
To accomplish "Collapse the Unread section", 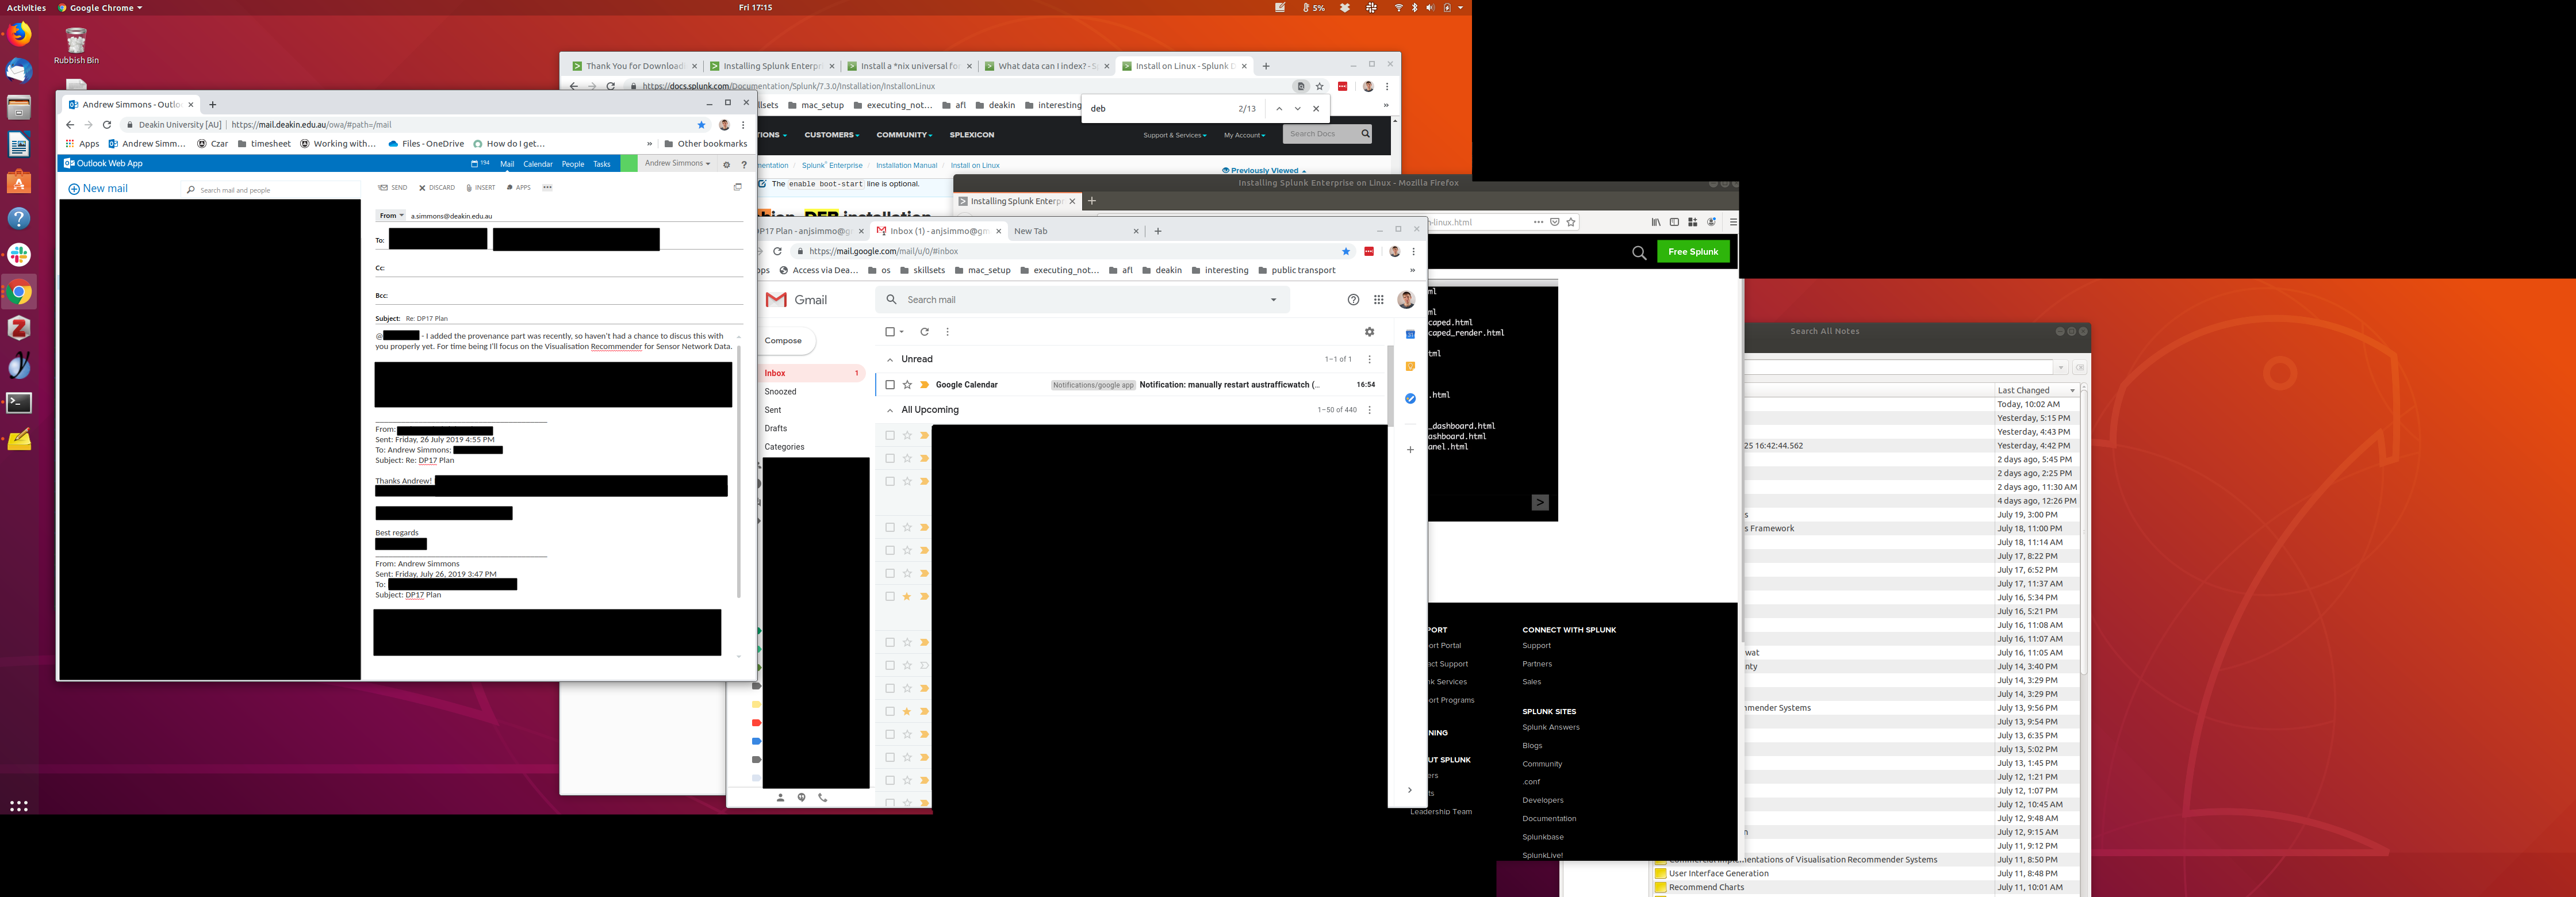I will (890, 359).
